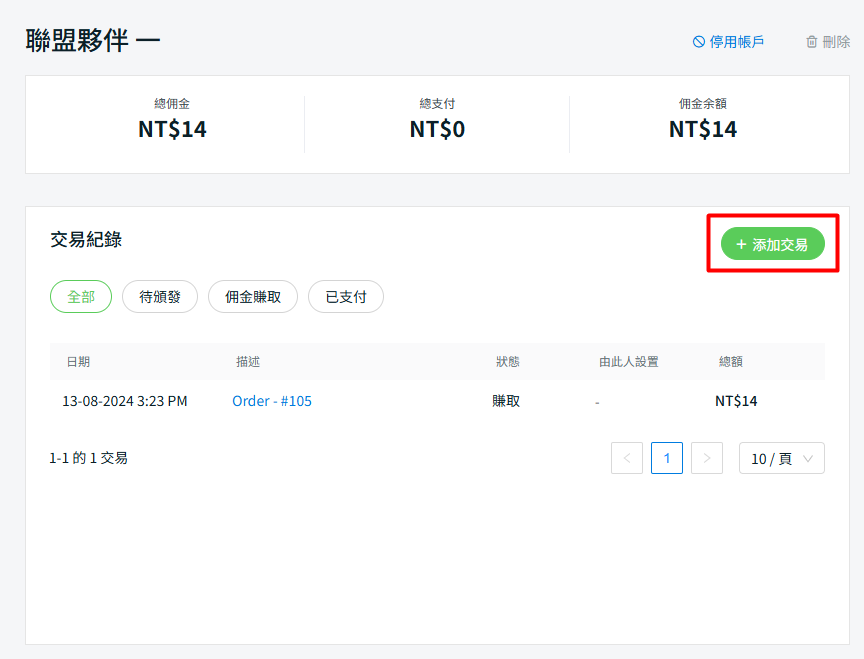Image resolution: width=864 pixels, height=659 pixels.
Task: Go to previous page using left arrow
Action: [x=627, y=458]
